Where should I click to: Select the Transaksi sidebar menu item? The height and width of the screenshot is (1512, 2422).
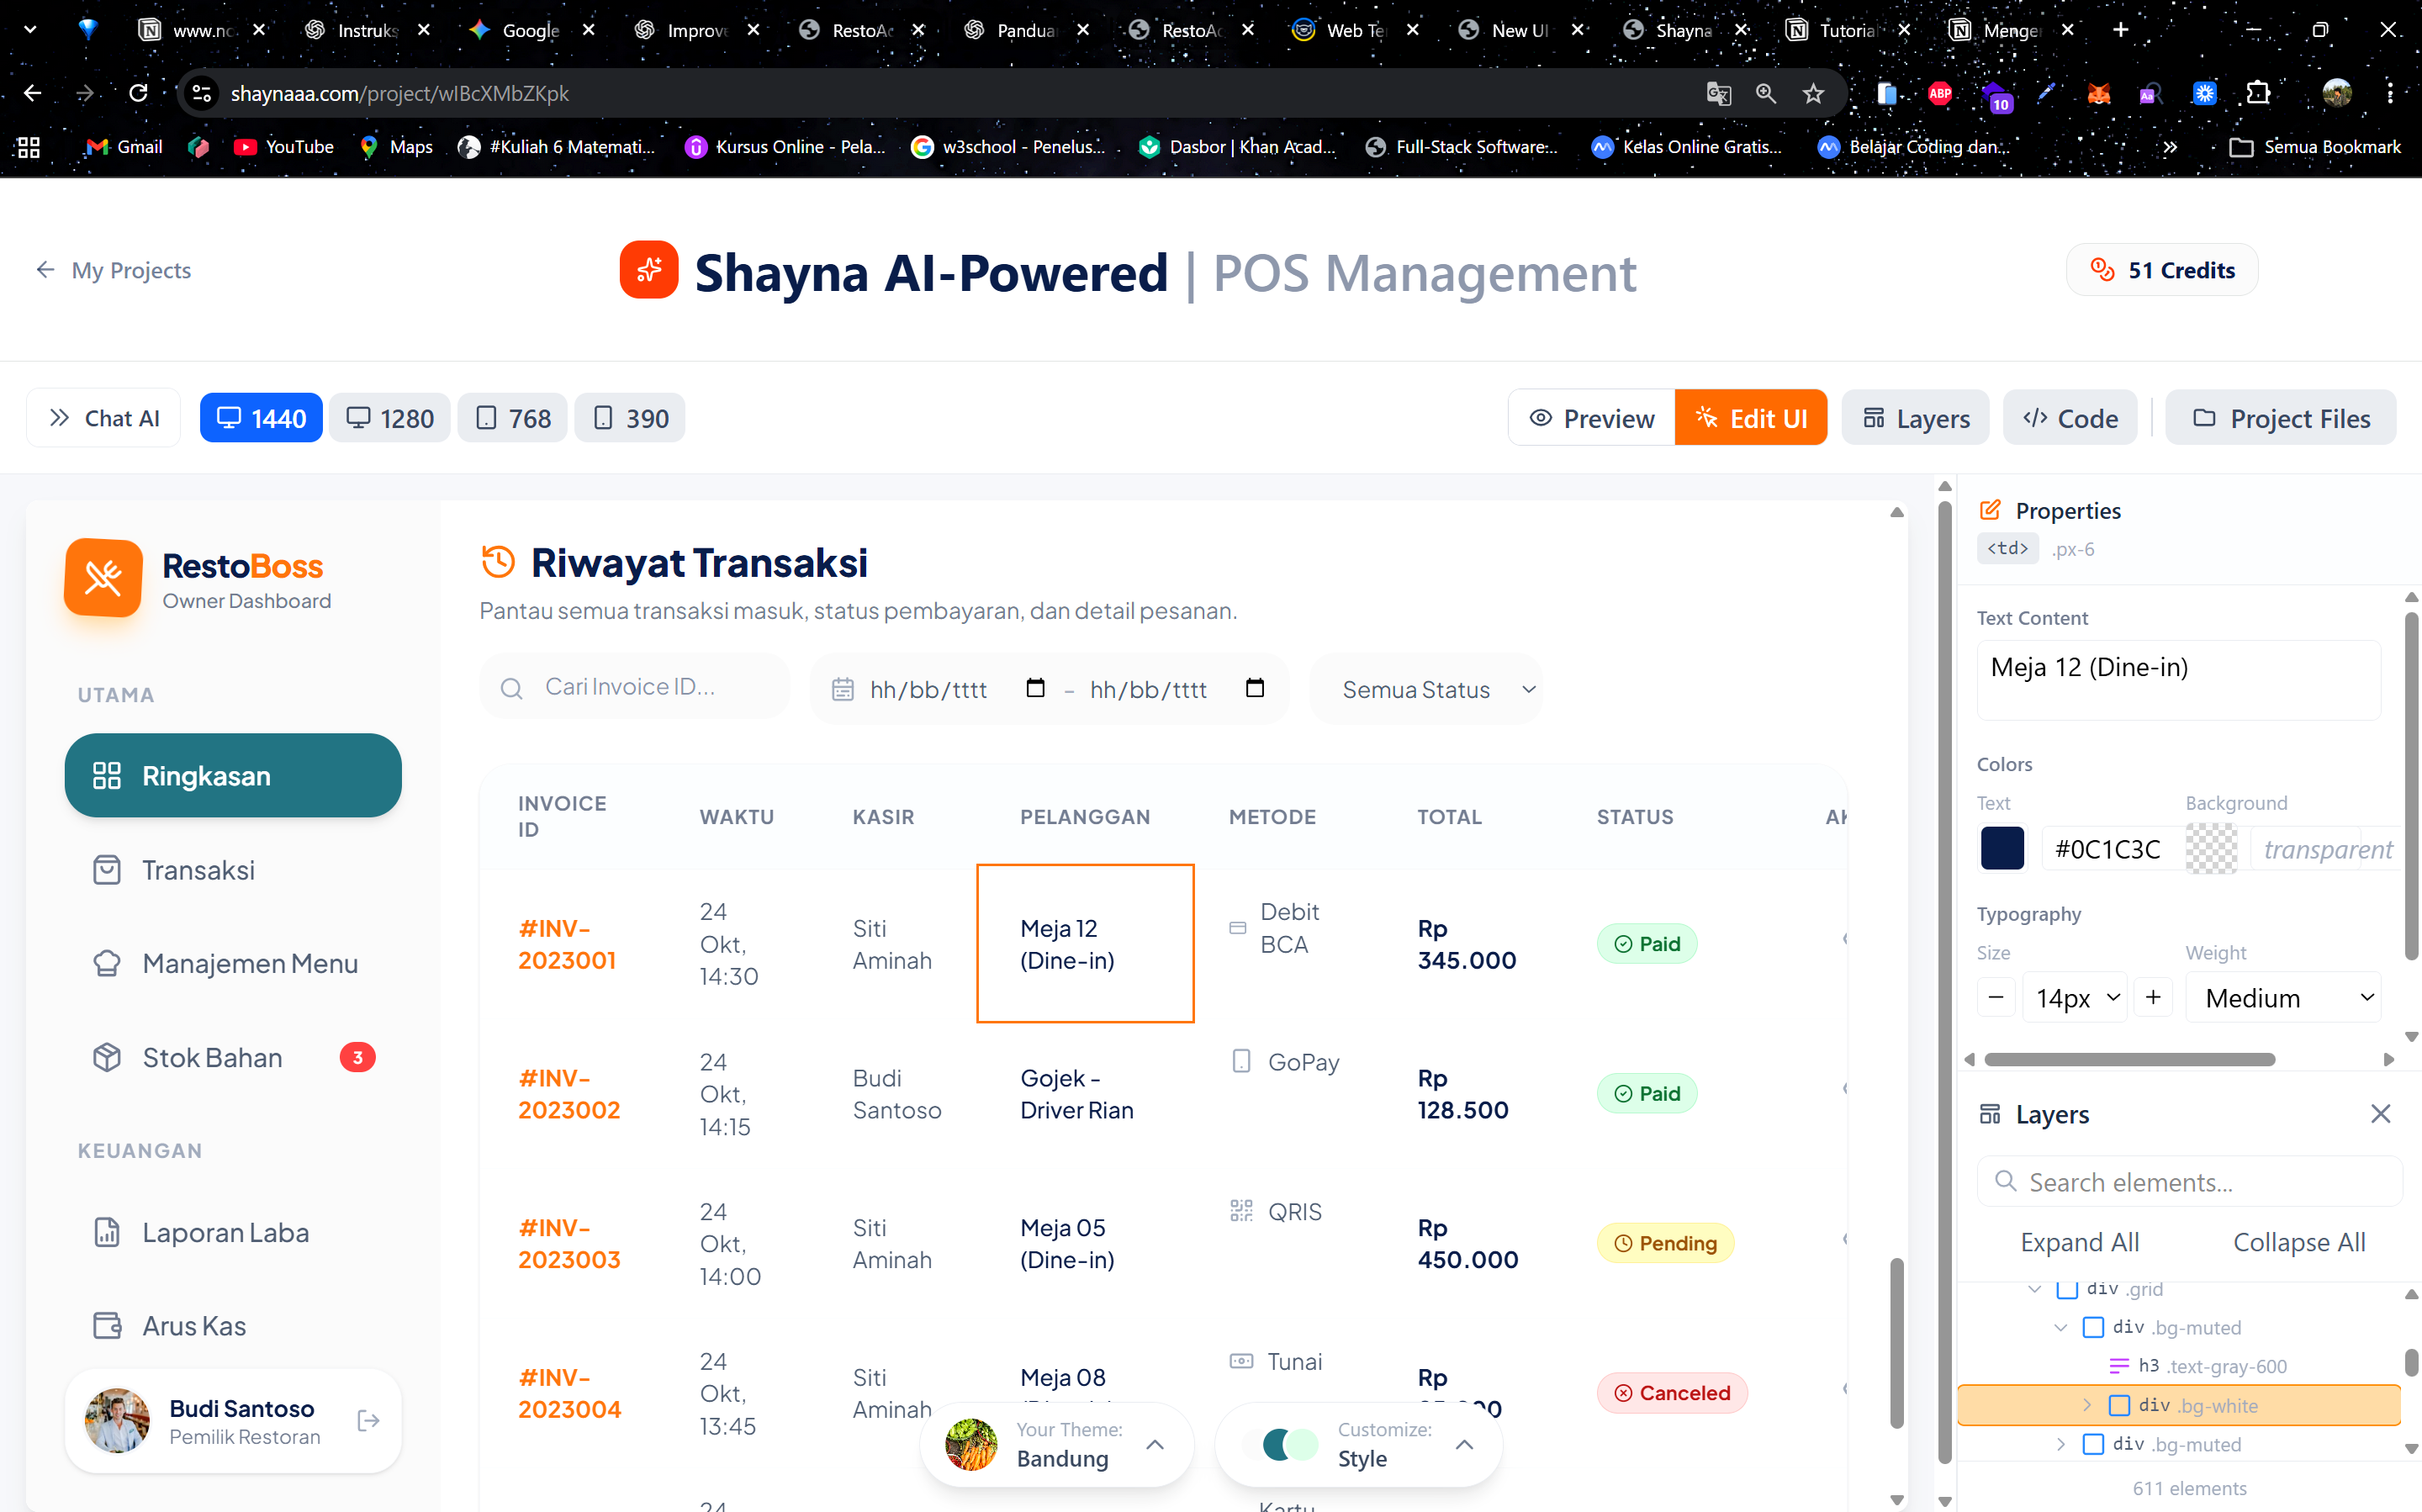pos(199,869)
